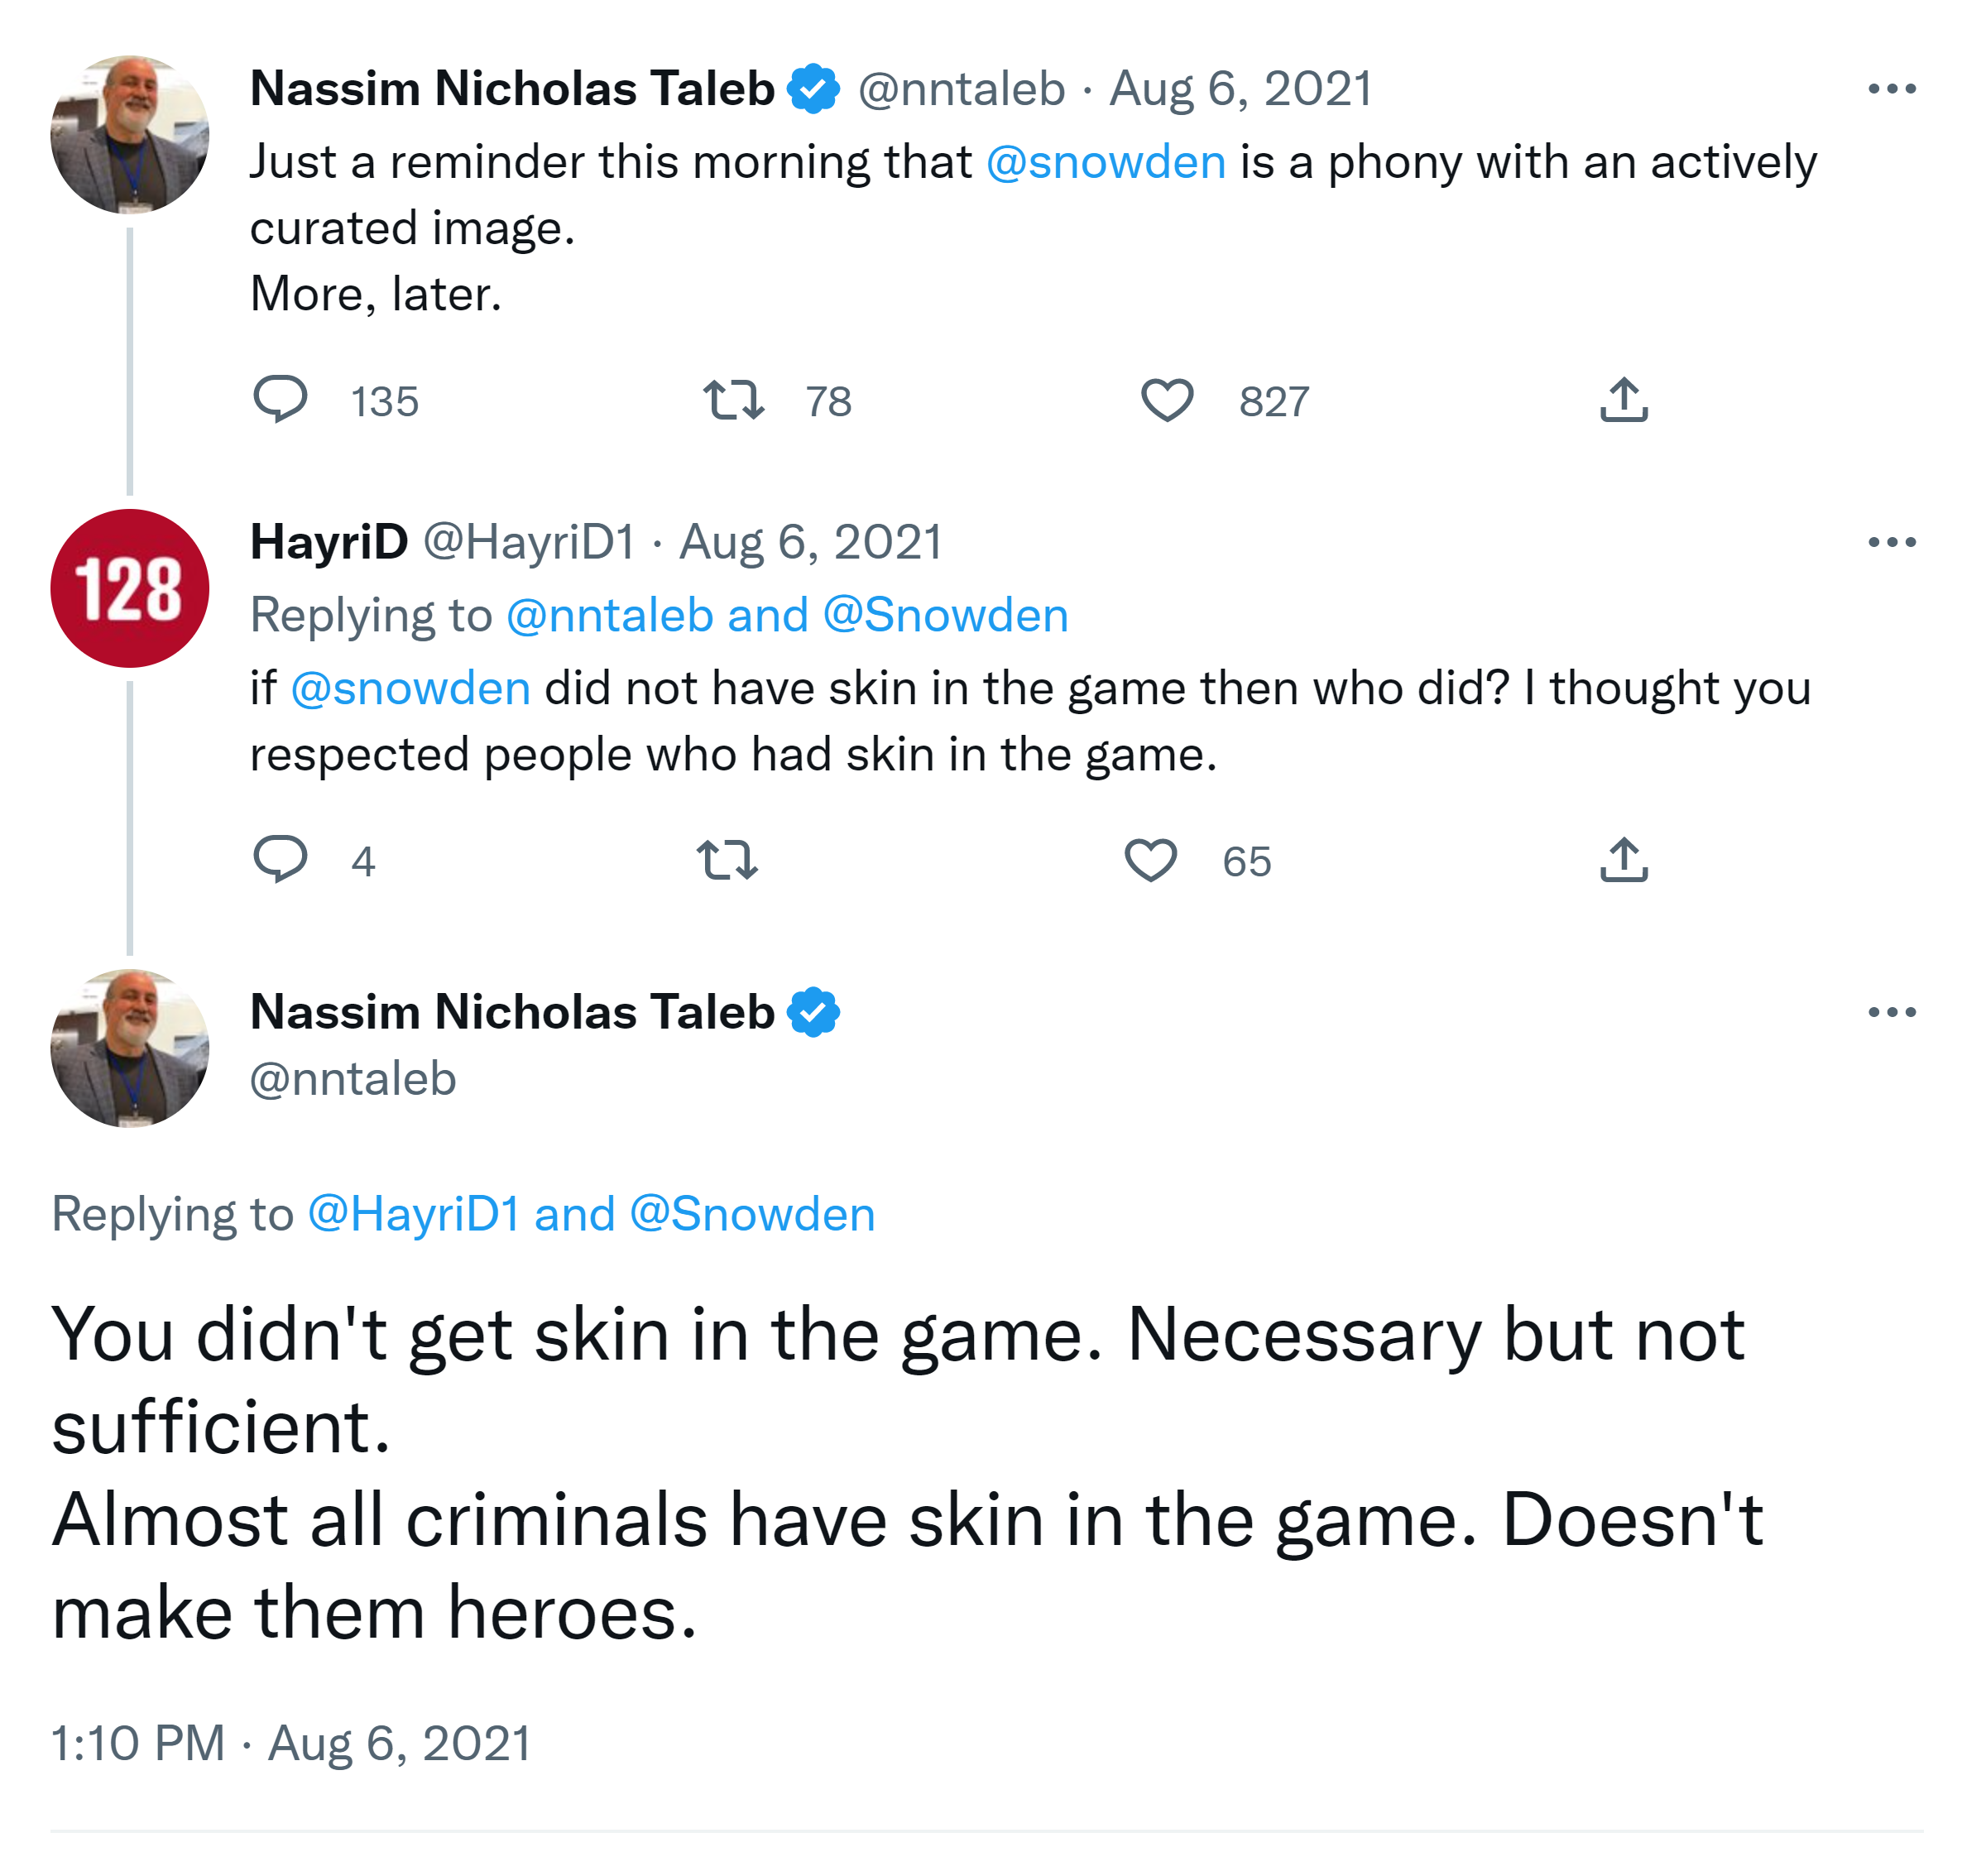
Task: Open more options on Taleb's main reply
Action: pos(1891,1012)
